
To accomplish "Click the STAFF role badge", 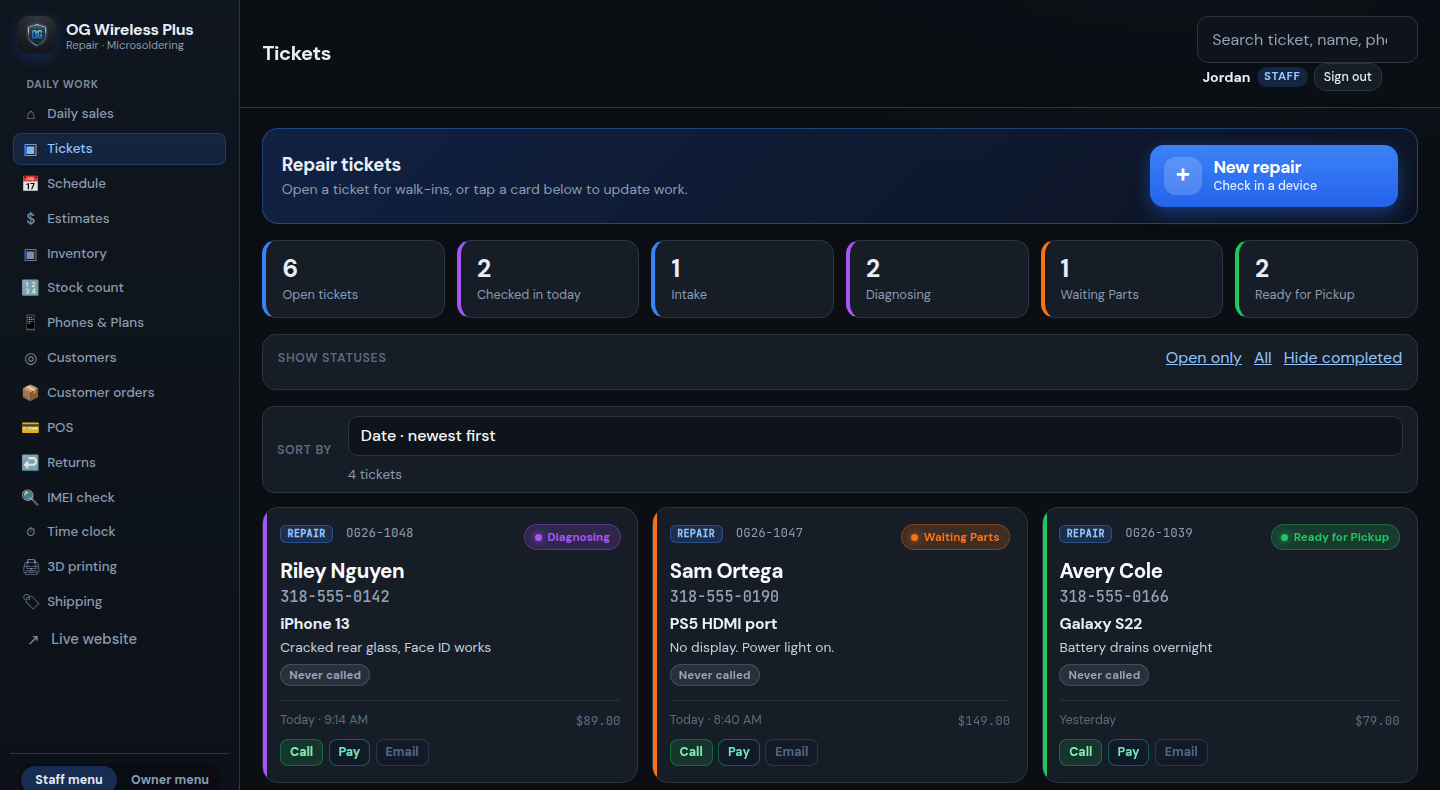I will (1282, 77).
